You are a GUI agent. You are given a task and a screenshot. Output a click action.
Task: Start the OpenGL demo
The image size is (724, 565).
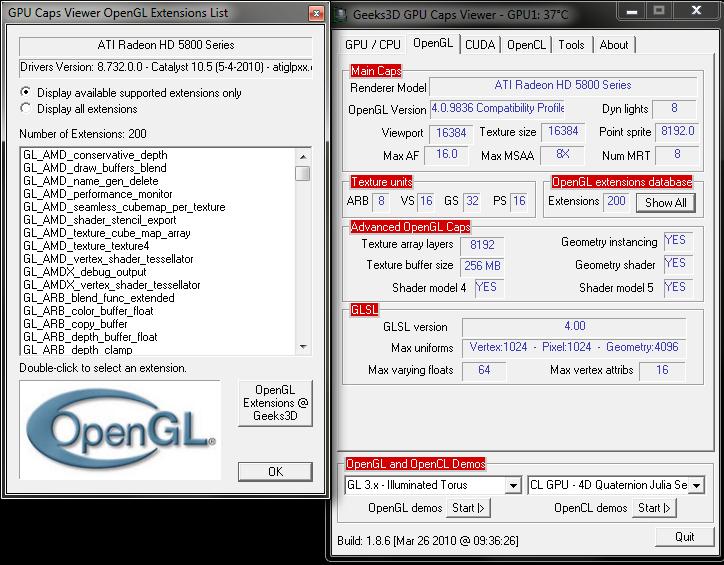coord(468,508)
